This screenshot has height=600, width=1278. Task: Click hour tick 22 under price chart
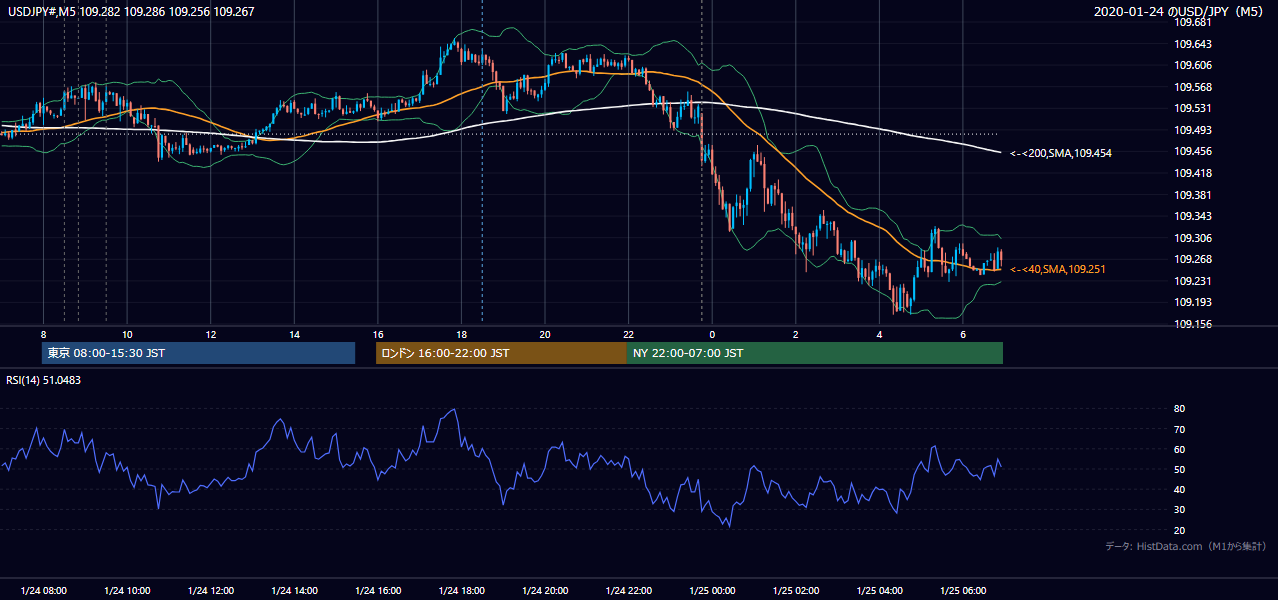click(628, 334)
